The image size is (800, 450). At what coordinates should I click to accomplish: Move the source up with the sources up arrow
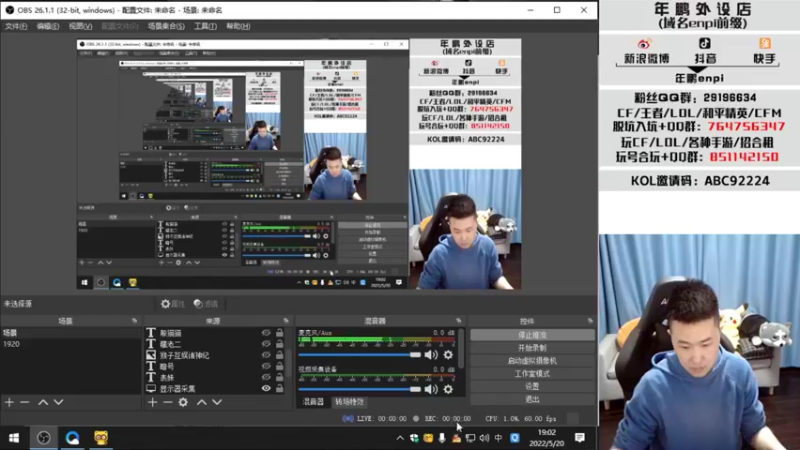click(202, 402)
